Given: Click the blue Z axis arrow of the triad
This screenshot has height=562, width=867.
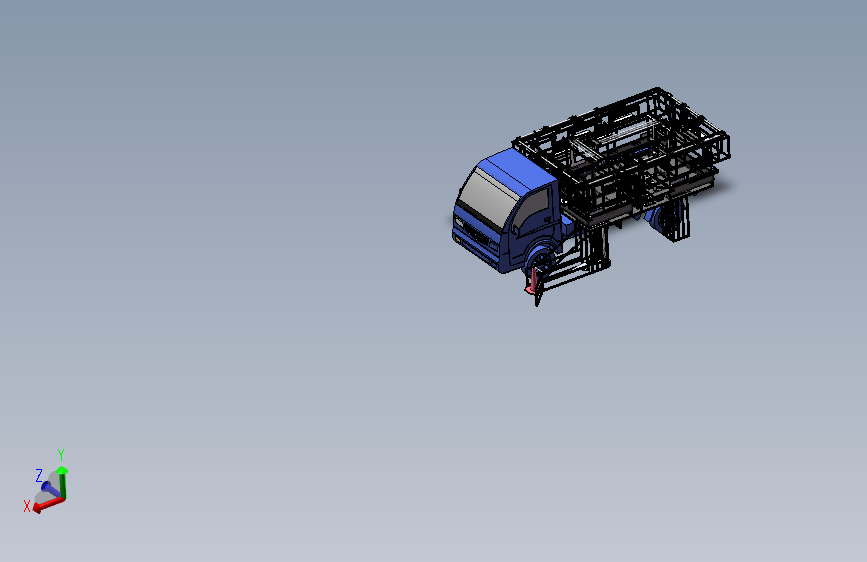Looking at the screenshot, I should (50, 490).
